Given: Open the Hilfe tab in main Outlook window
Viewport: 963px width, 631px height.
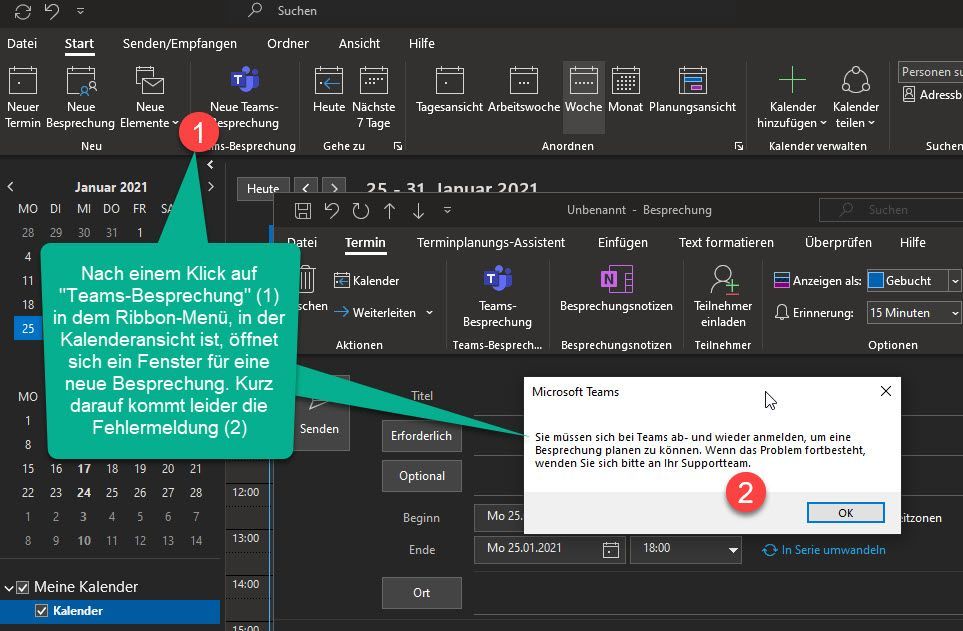Looking at the screenshot, I should click(422, 44).
